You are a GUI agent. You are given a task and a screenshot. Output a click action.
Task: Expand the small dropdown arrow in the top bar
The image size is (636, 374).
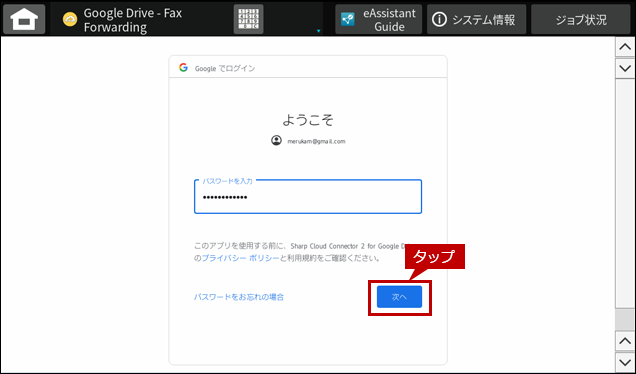tap(318, 31)
